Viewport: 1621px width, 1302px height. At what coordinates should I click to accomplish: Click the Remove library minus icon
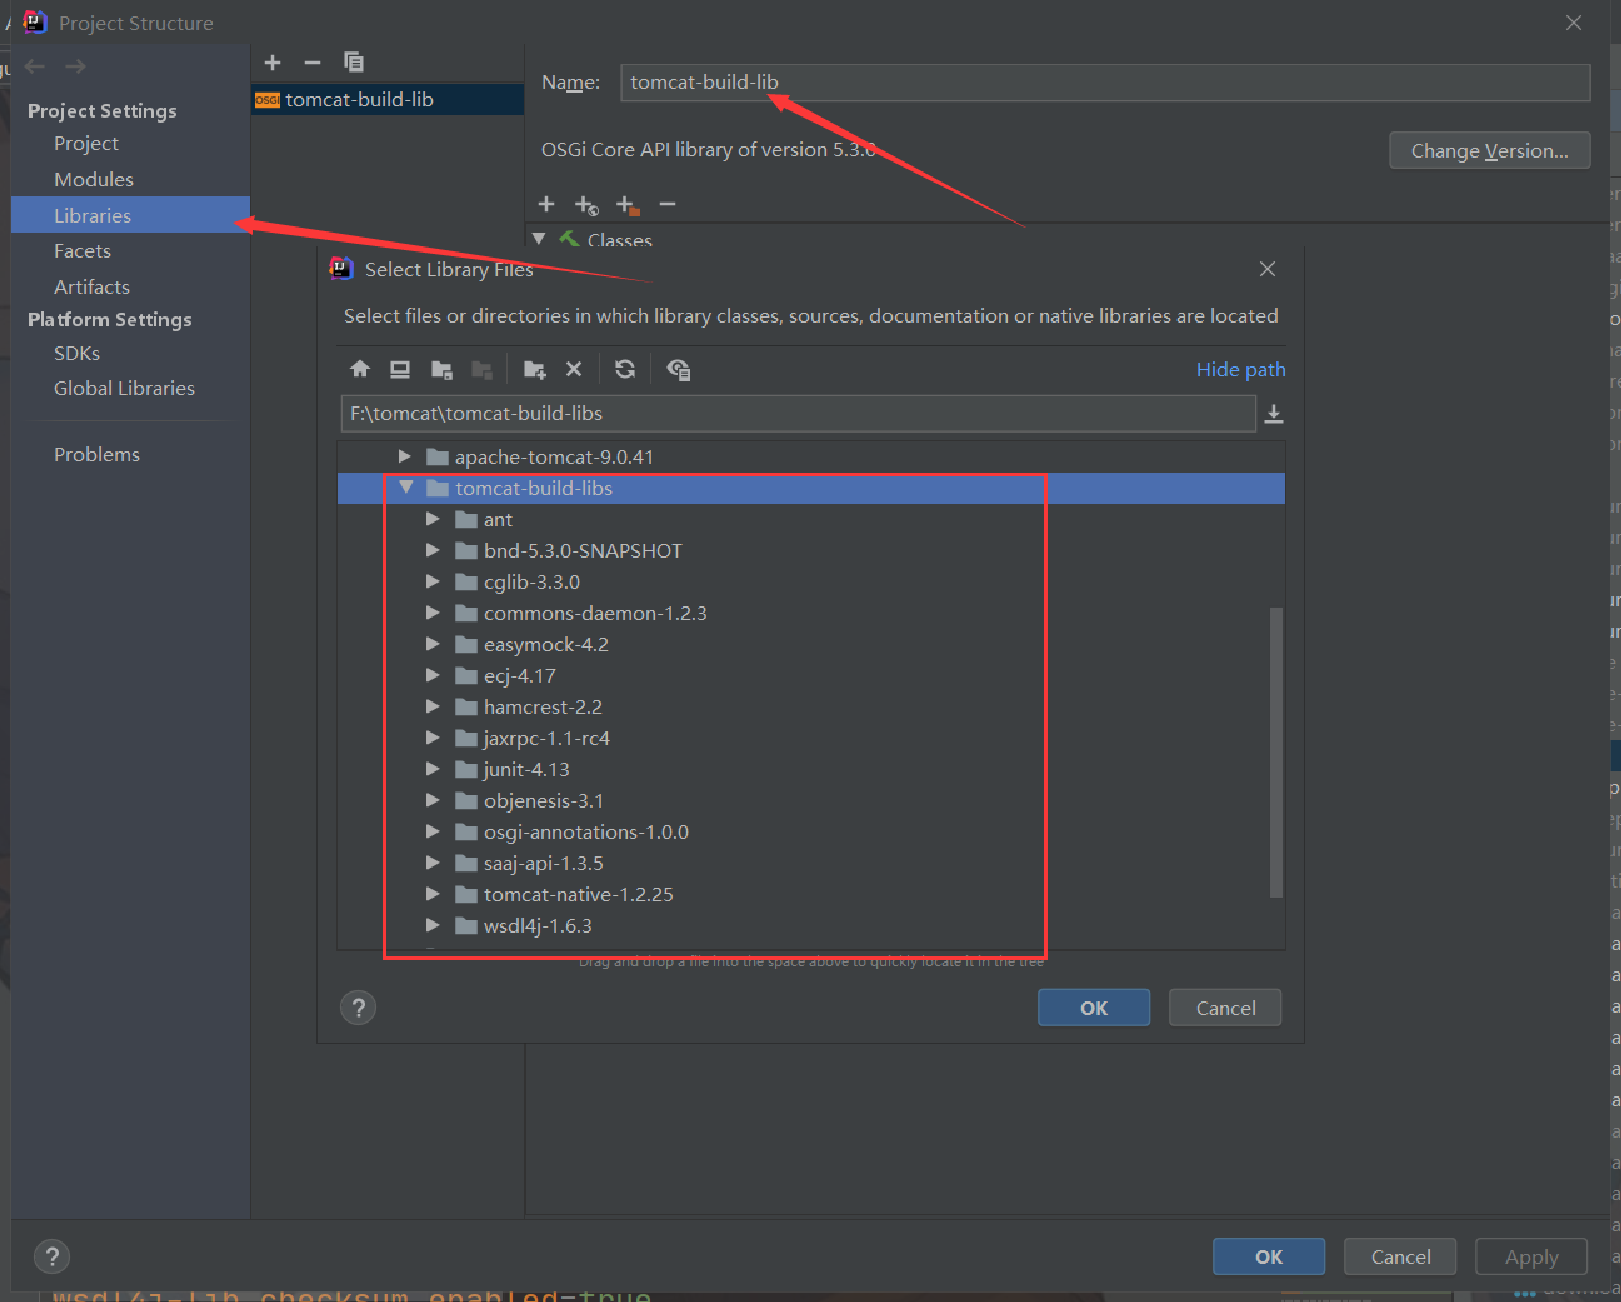pos(312,62)
